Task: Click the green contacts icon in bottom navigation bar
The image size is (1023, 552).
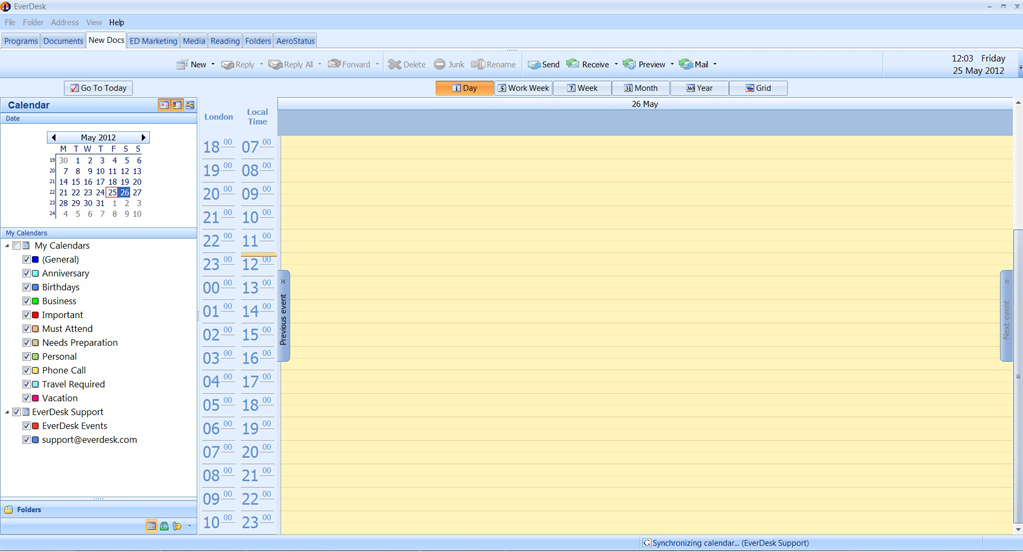Action: click(164, 526)
